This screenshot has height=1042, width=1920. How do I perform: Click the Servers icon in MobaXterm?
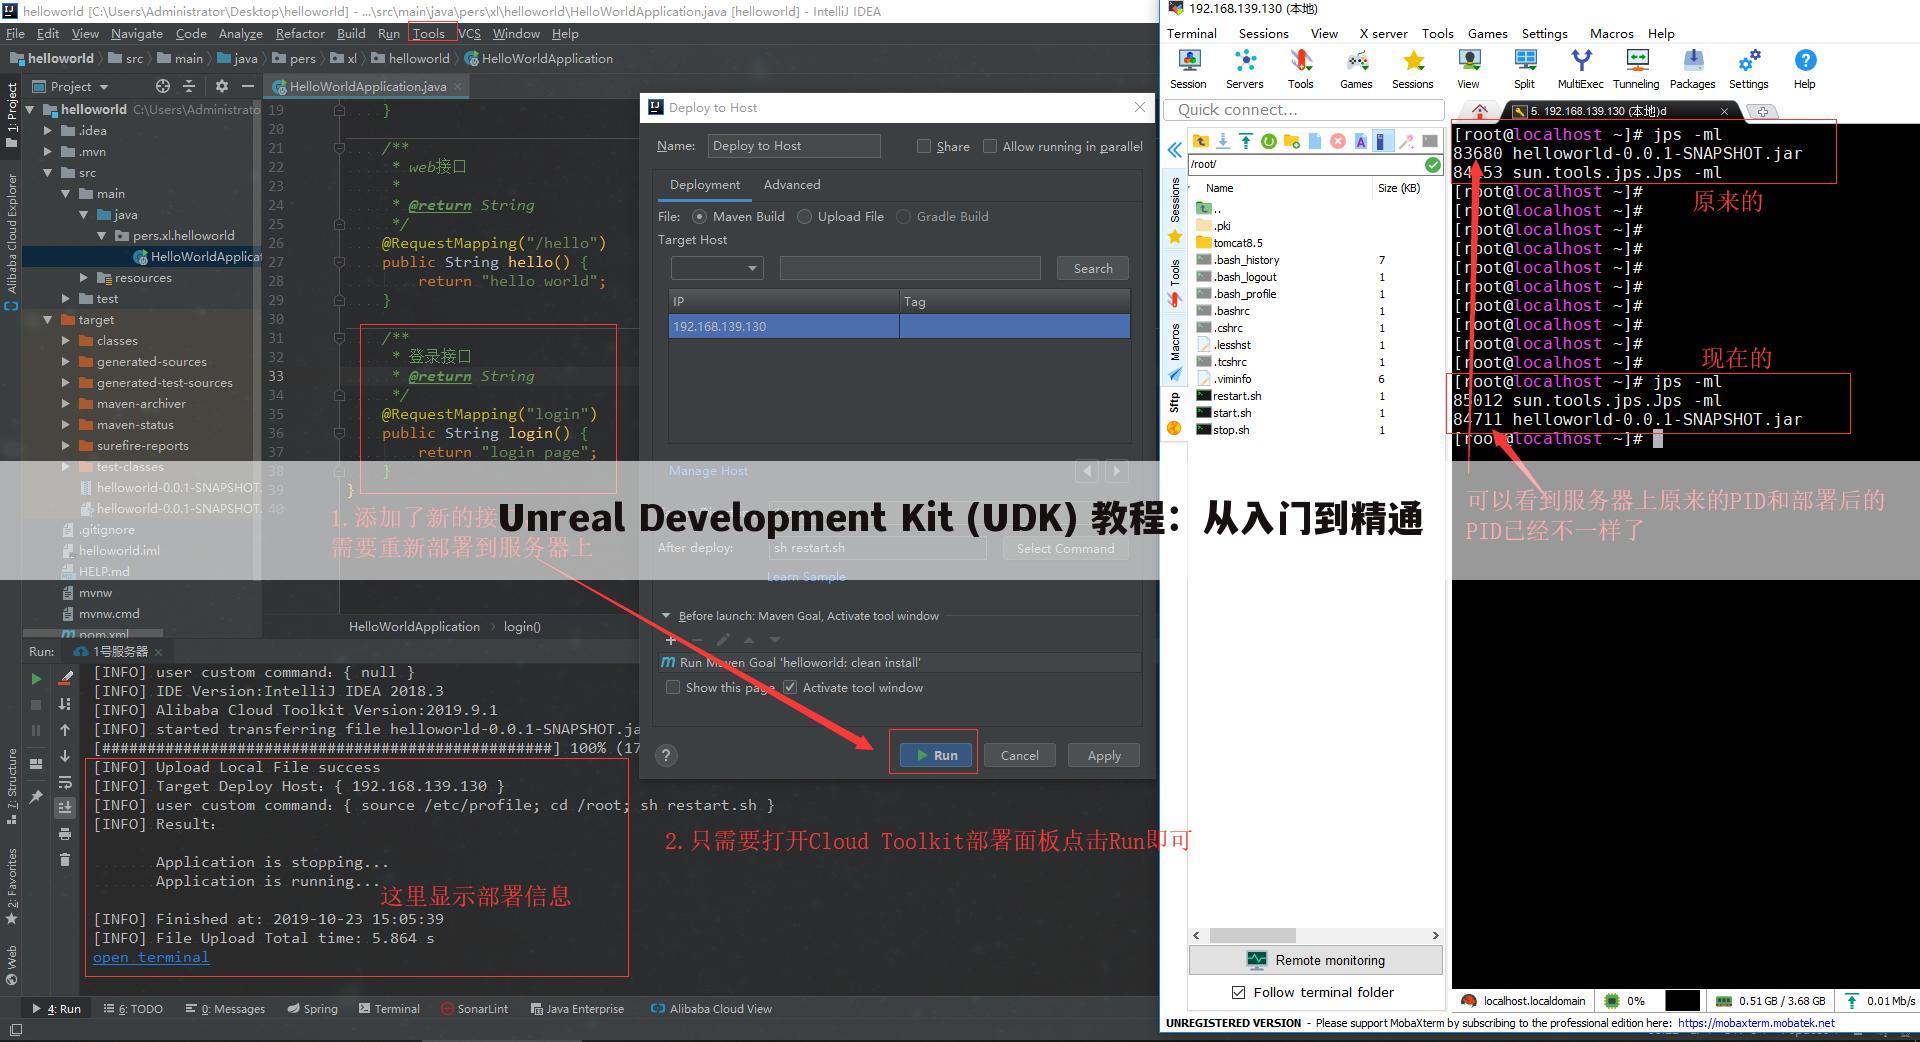pyautogui.click(x=1245, y=69)
